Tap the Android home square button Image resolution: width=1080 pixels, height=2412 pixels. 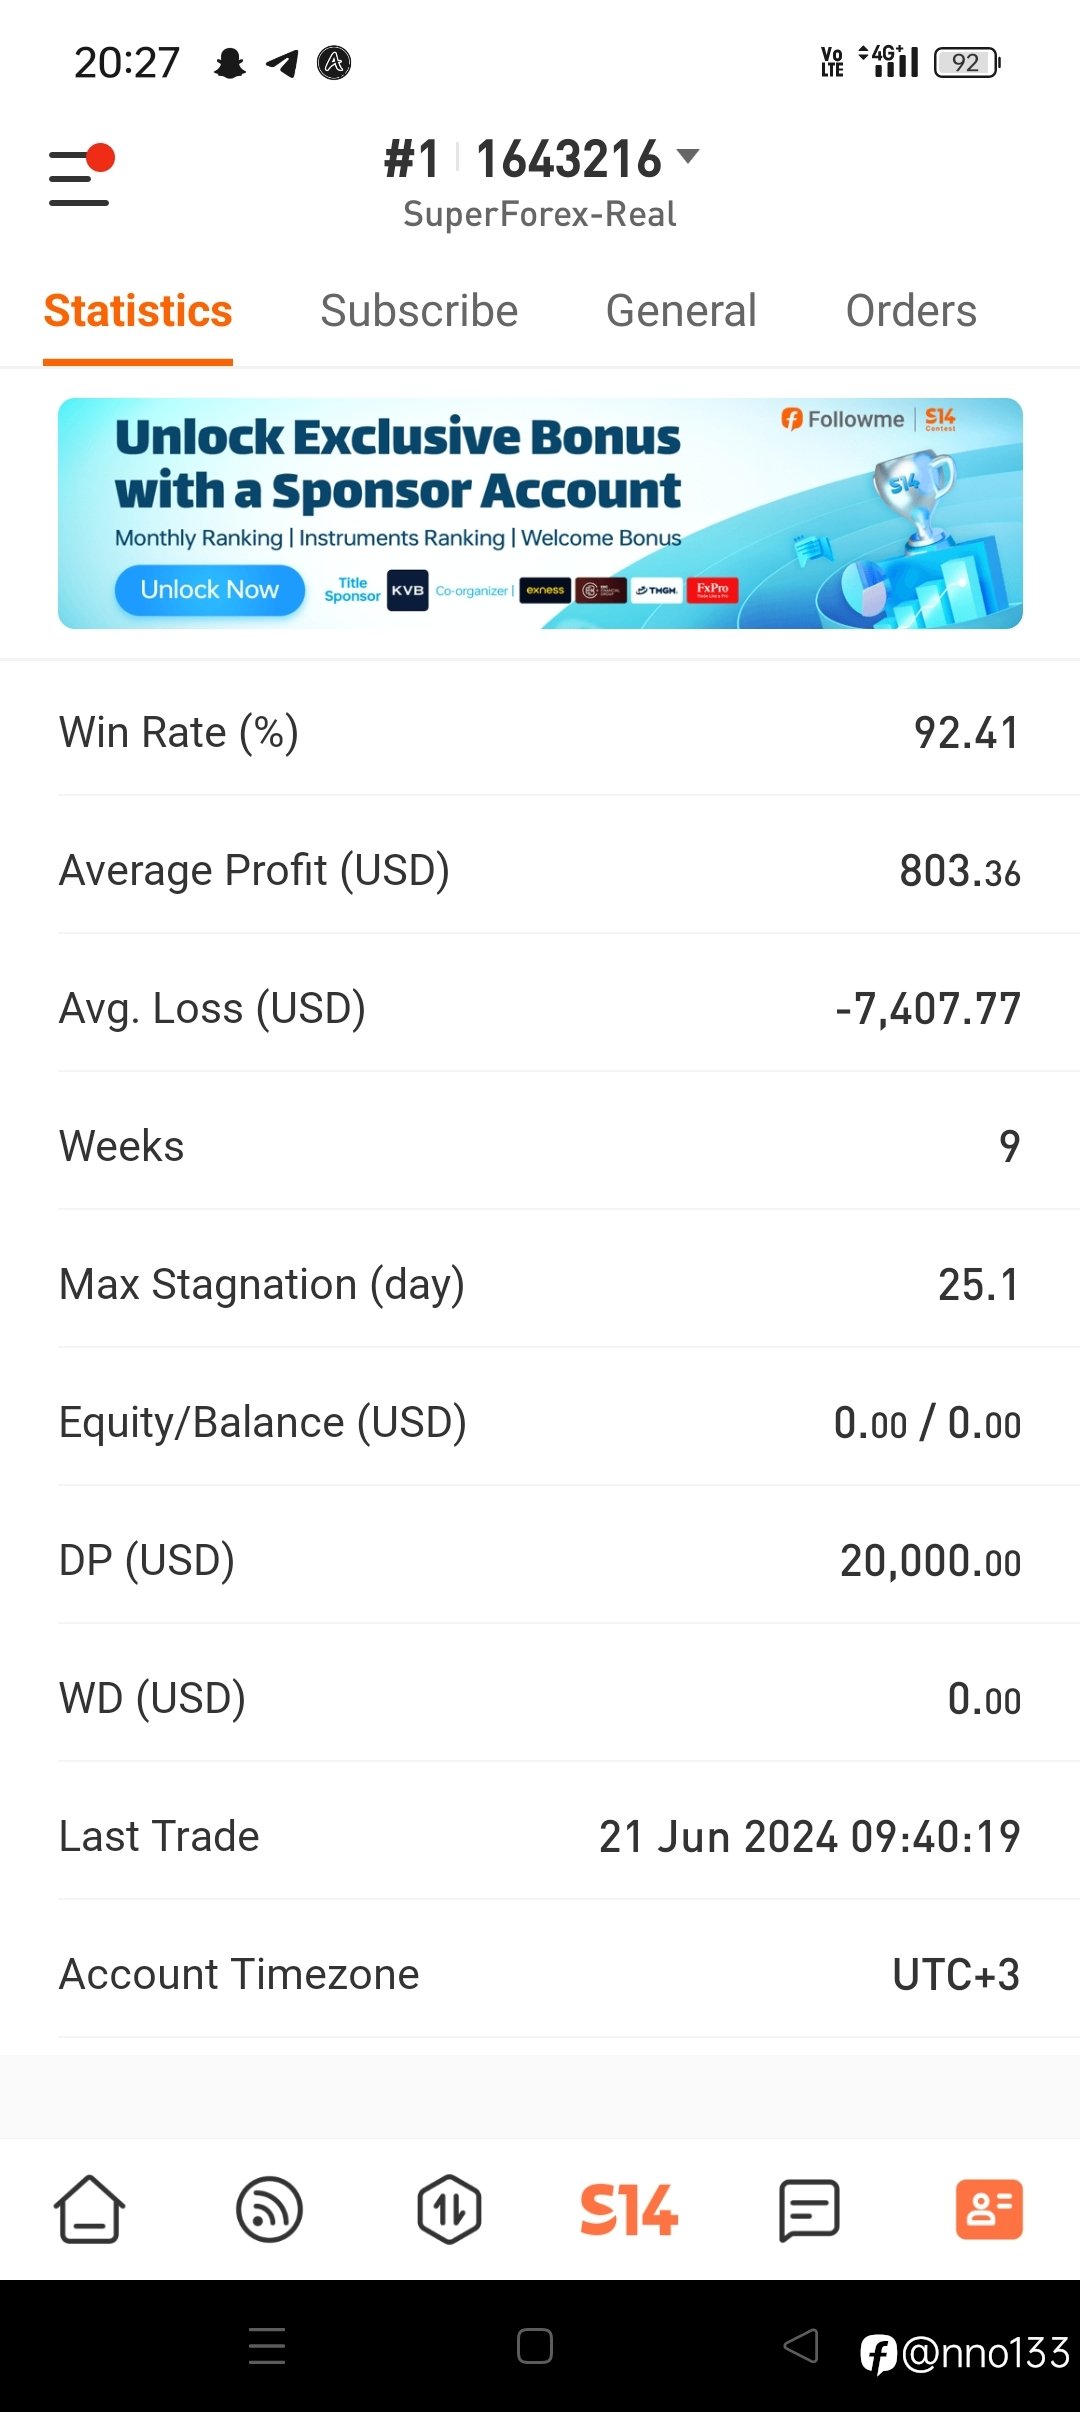[535, 2346]
